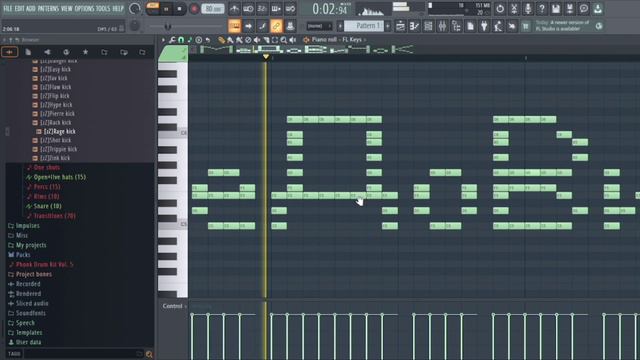This screenshot has width=640, height=360.
Task: Open the Mixer view icon
Action: pos(442,26)
